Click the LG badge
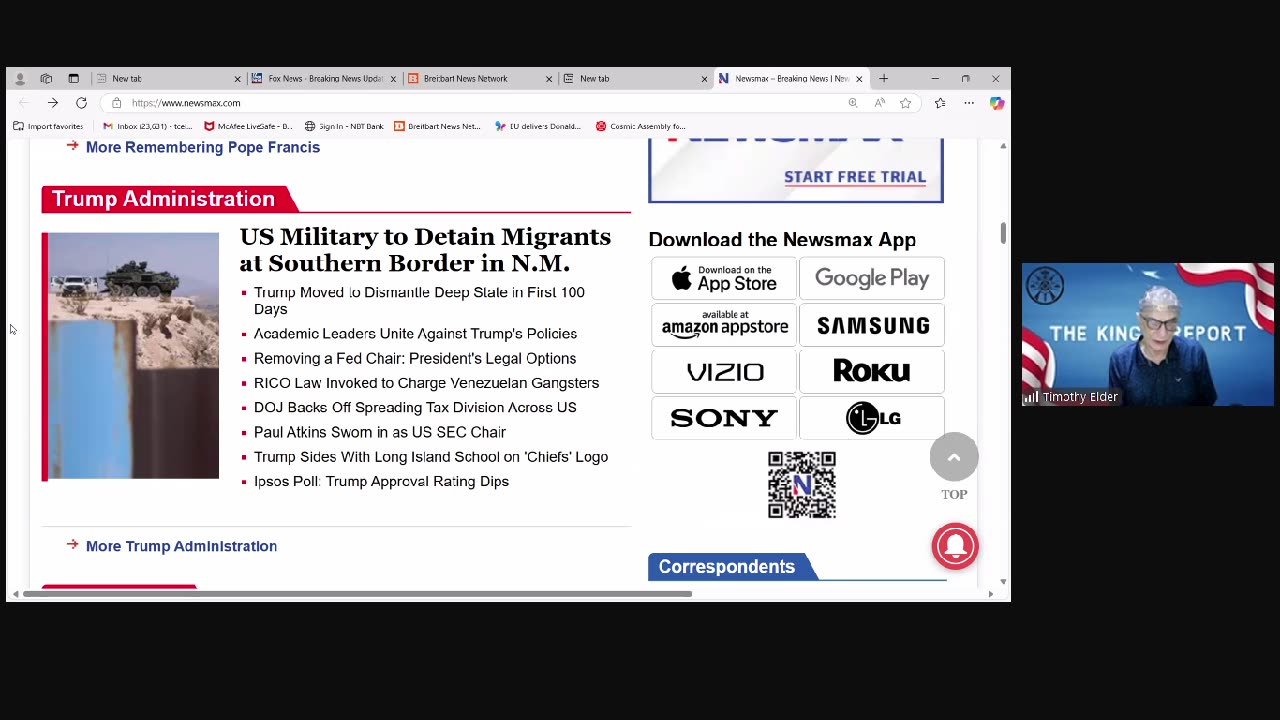This screenshot has width=1280, height=720. 872,417
